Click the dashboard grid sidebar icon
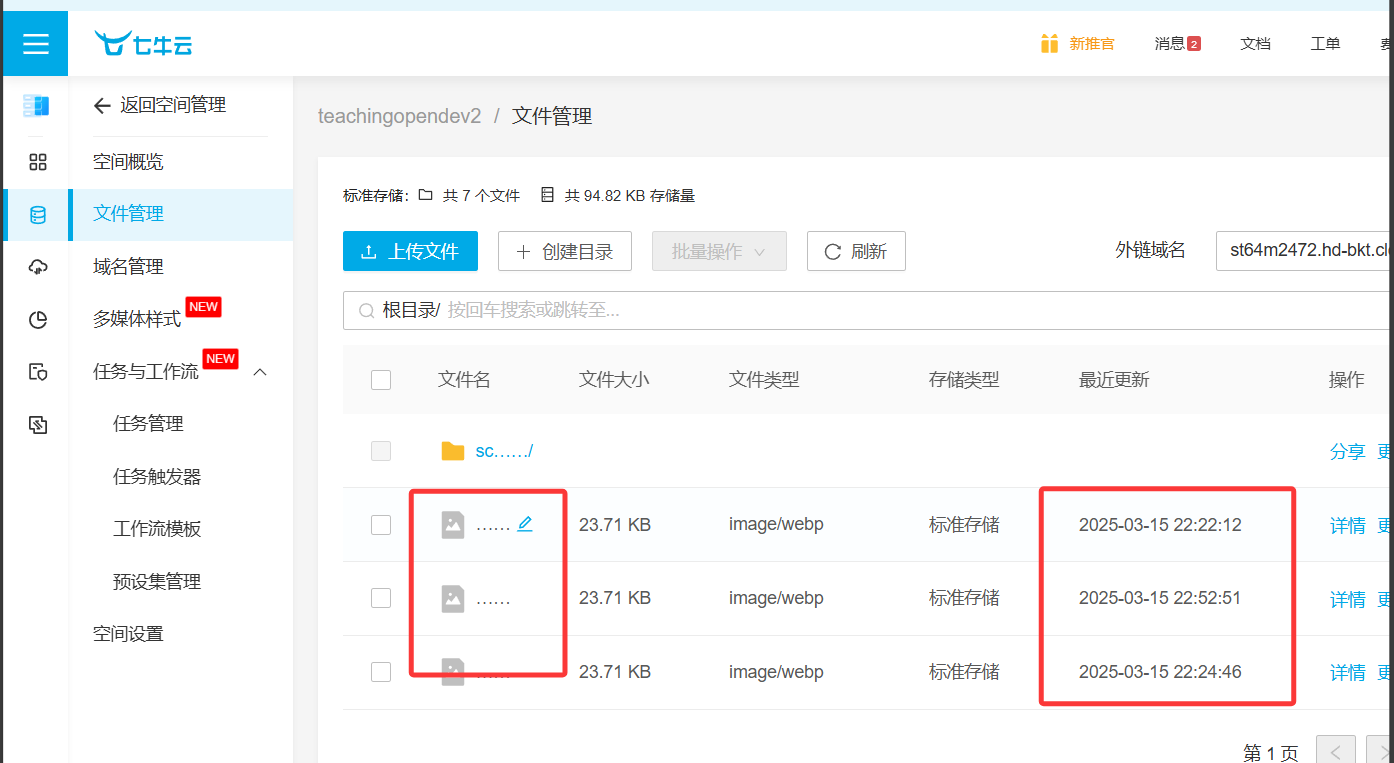 (37, 162)
